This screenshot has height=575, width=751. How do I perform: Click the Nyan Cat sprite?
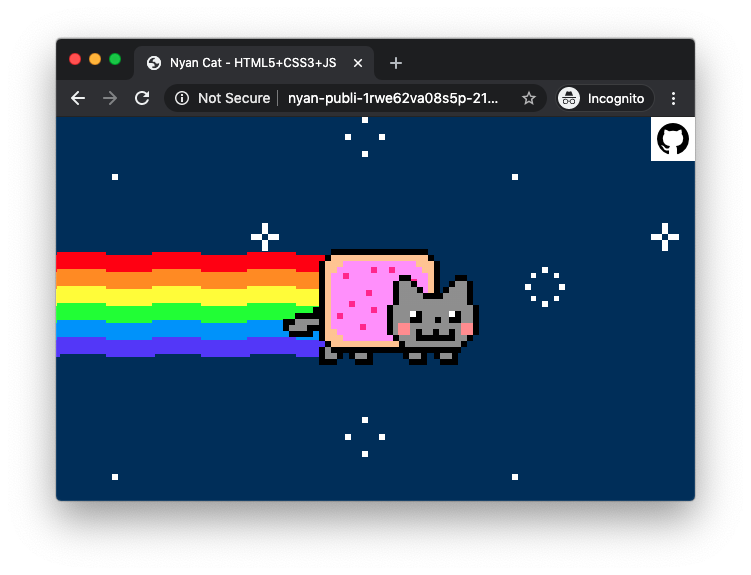(x=381, y=307)
